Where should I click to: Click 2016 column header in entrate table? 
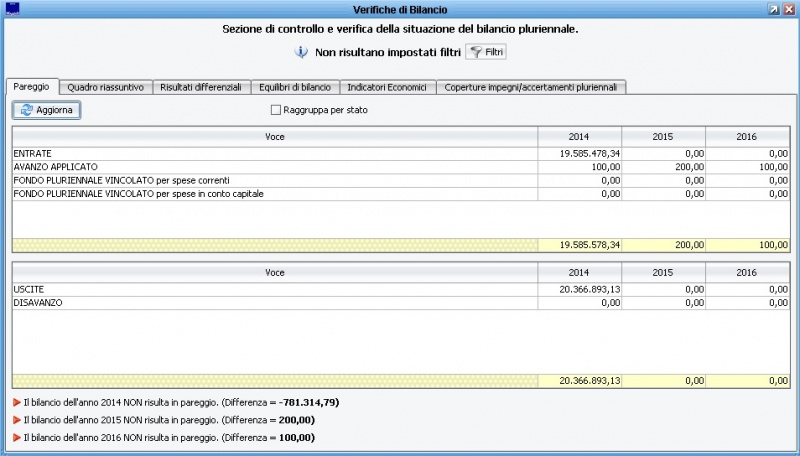click(x=747, y=137)
